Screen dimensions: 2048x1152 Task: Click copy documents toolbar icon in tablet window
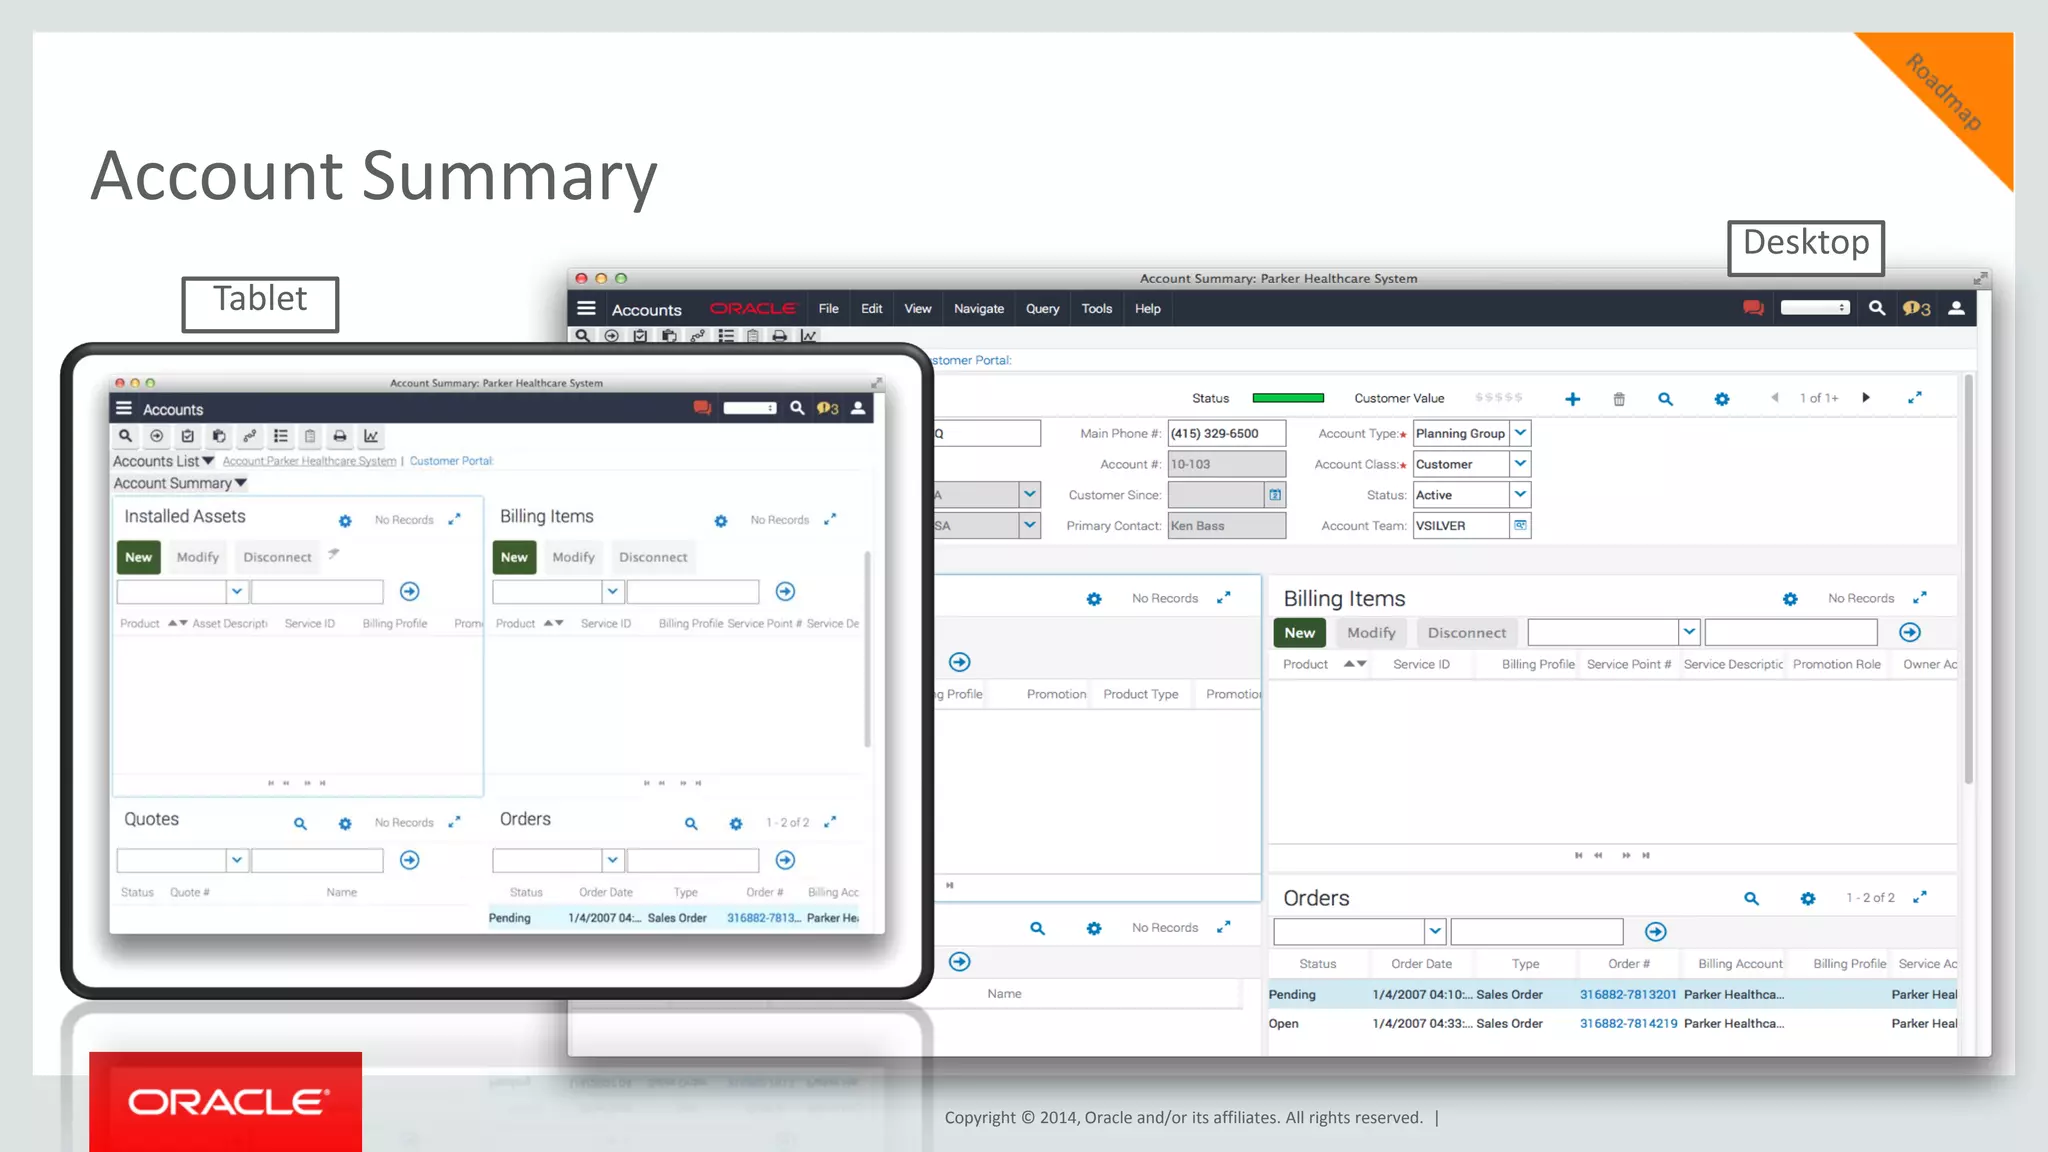coord(219,436)
